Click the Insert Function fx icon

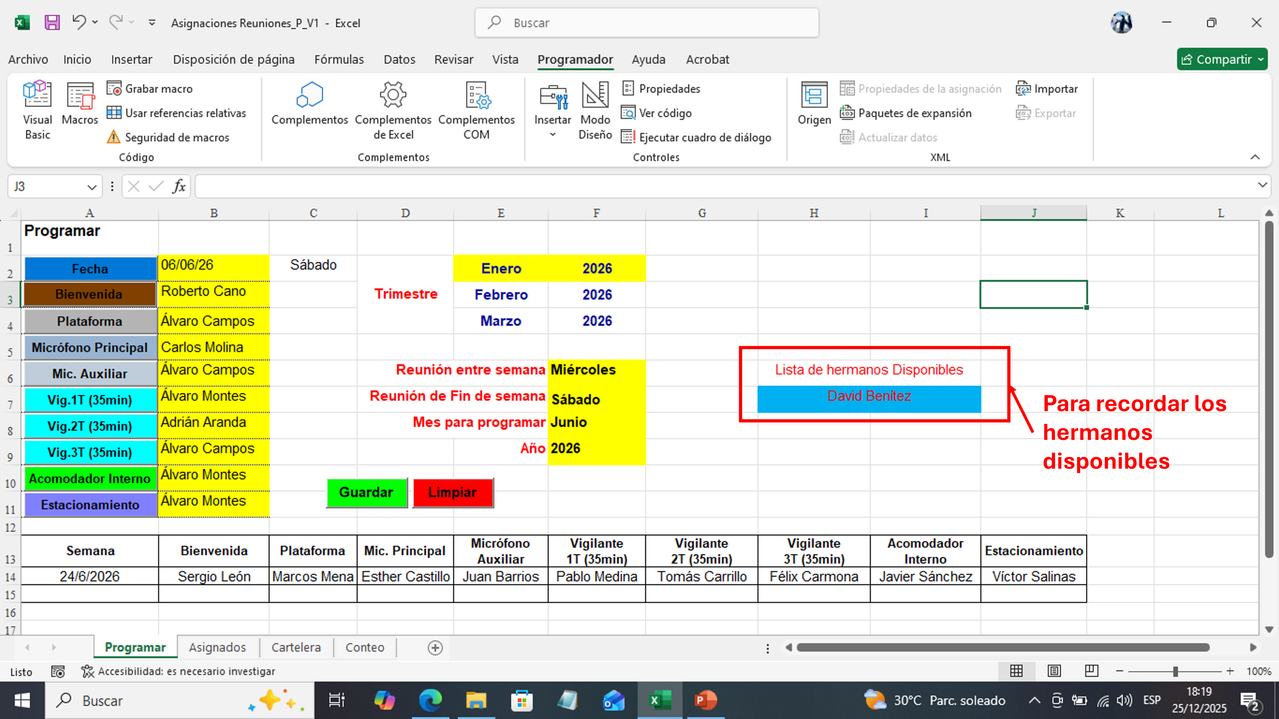(179, 186)
